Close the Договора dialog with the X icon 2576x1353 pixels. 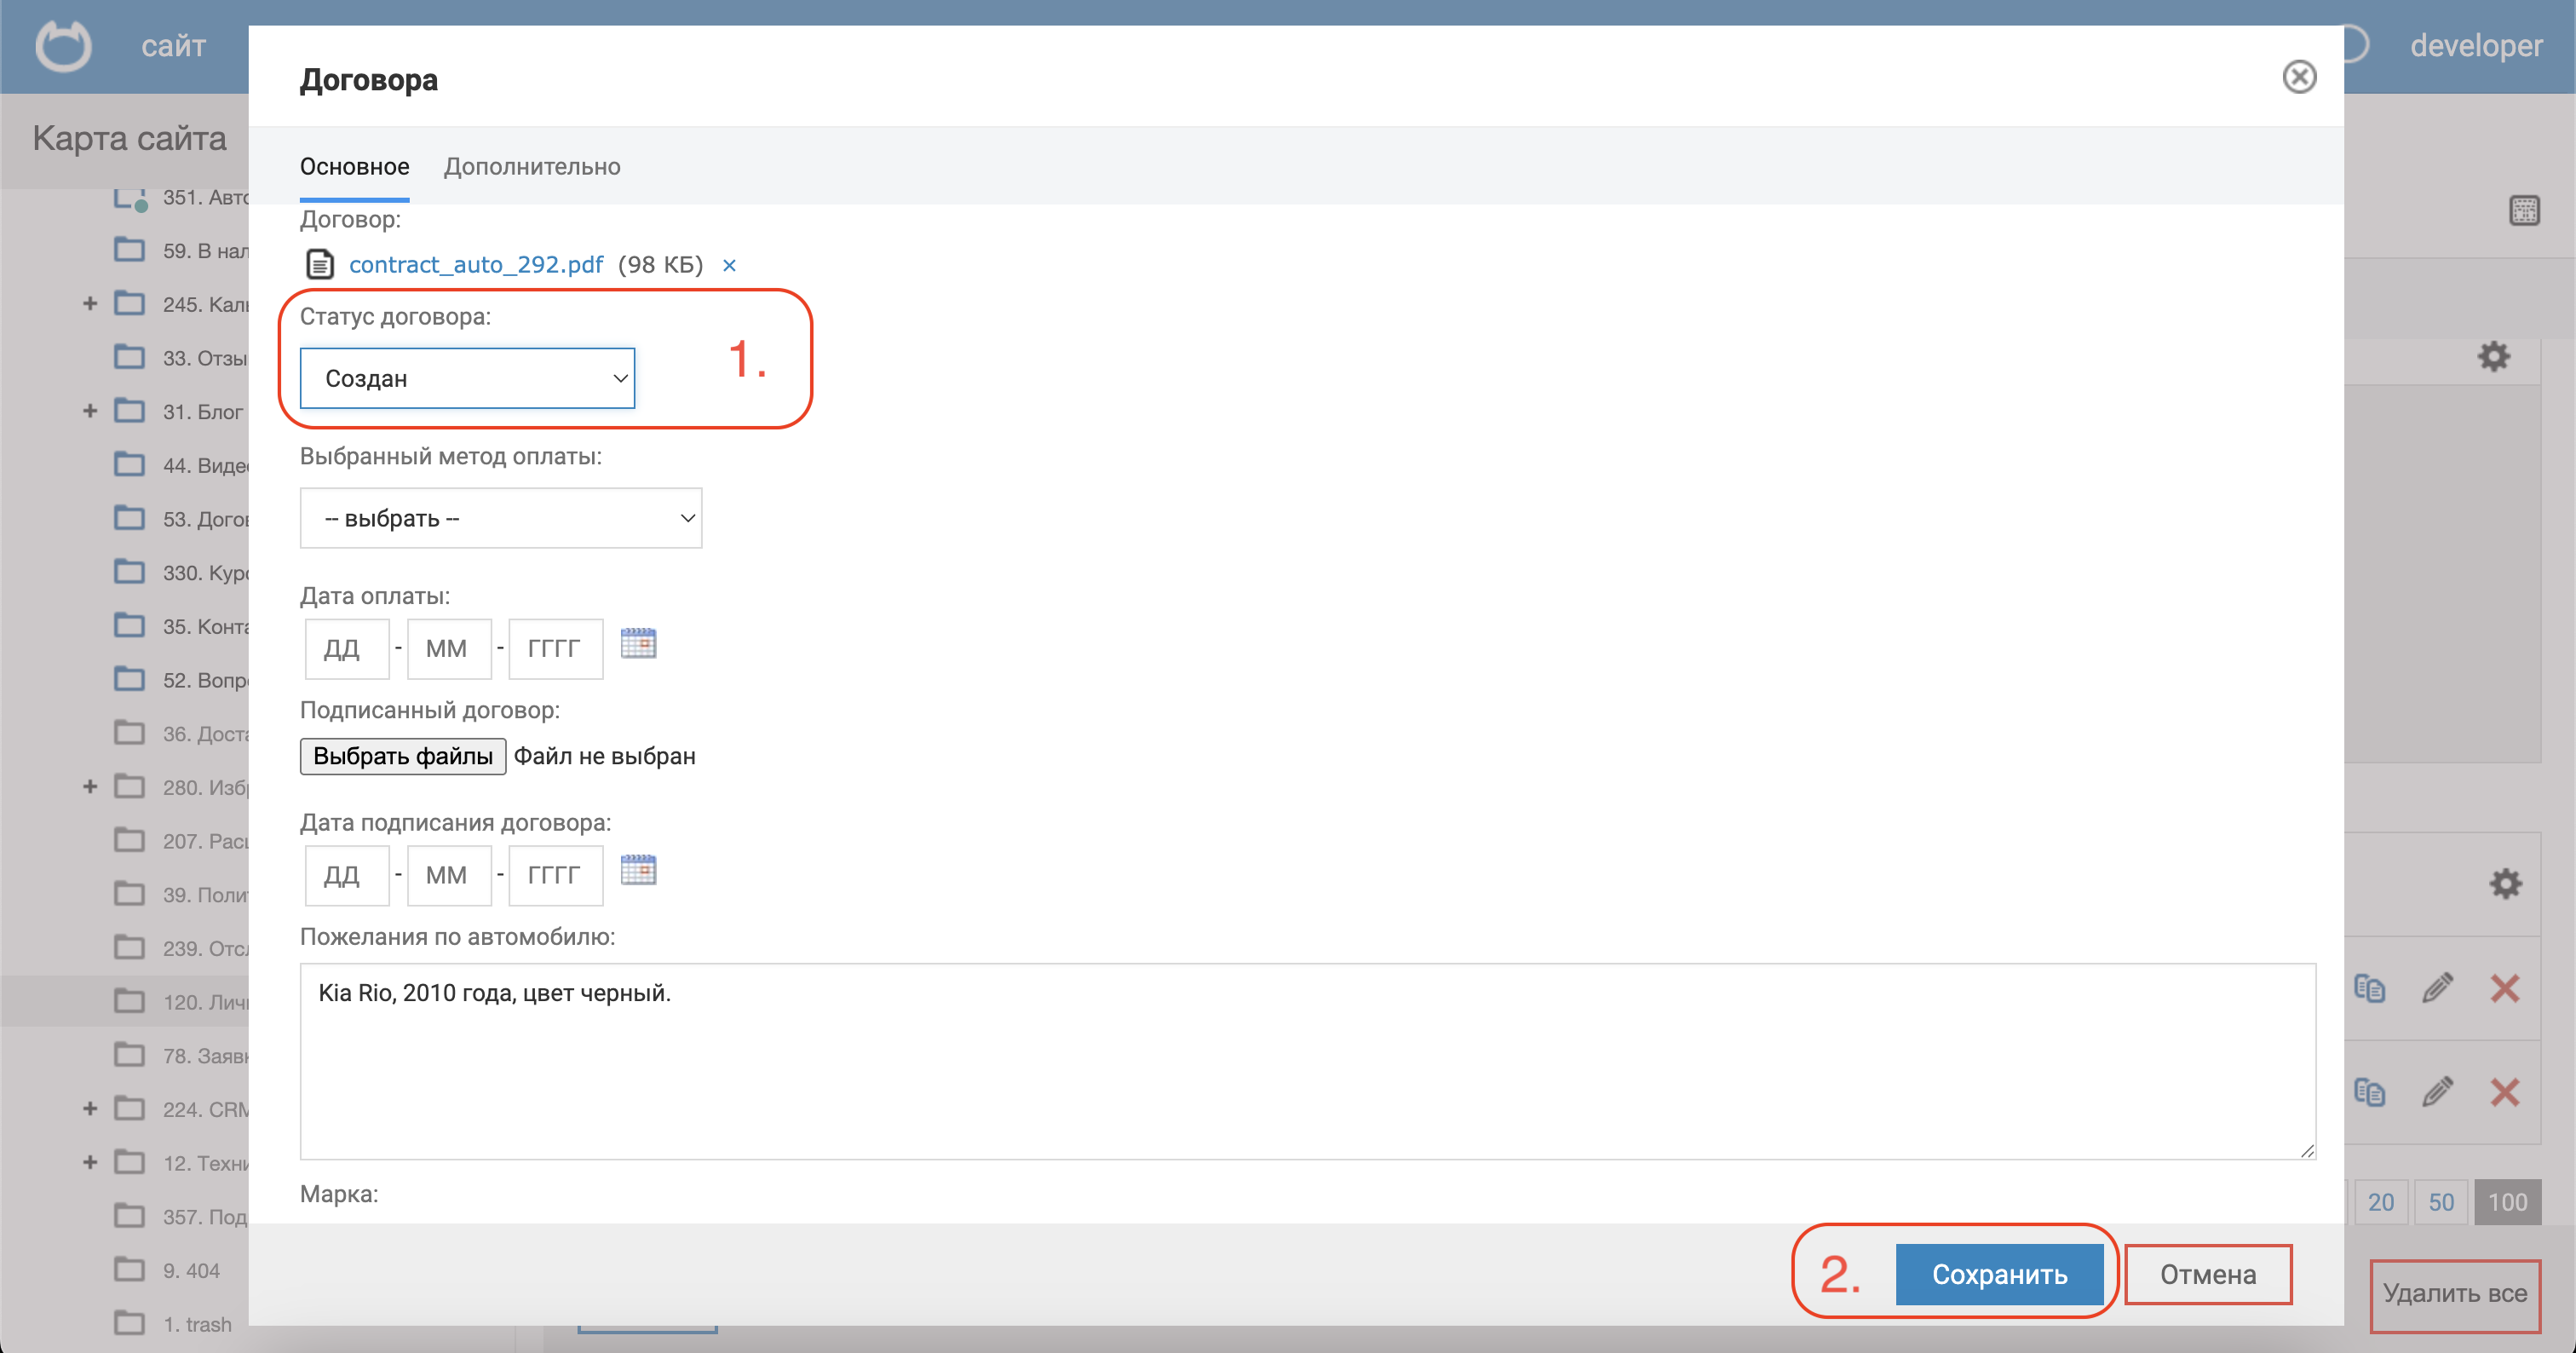click(x=2299, y=77)
